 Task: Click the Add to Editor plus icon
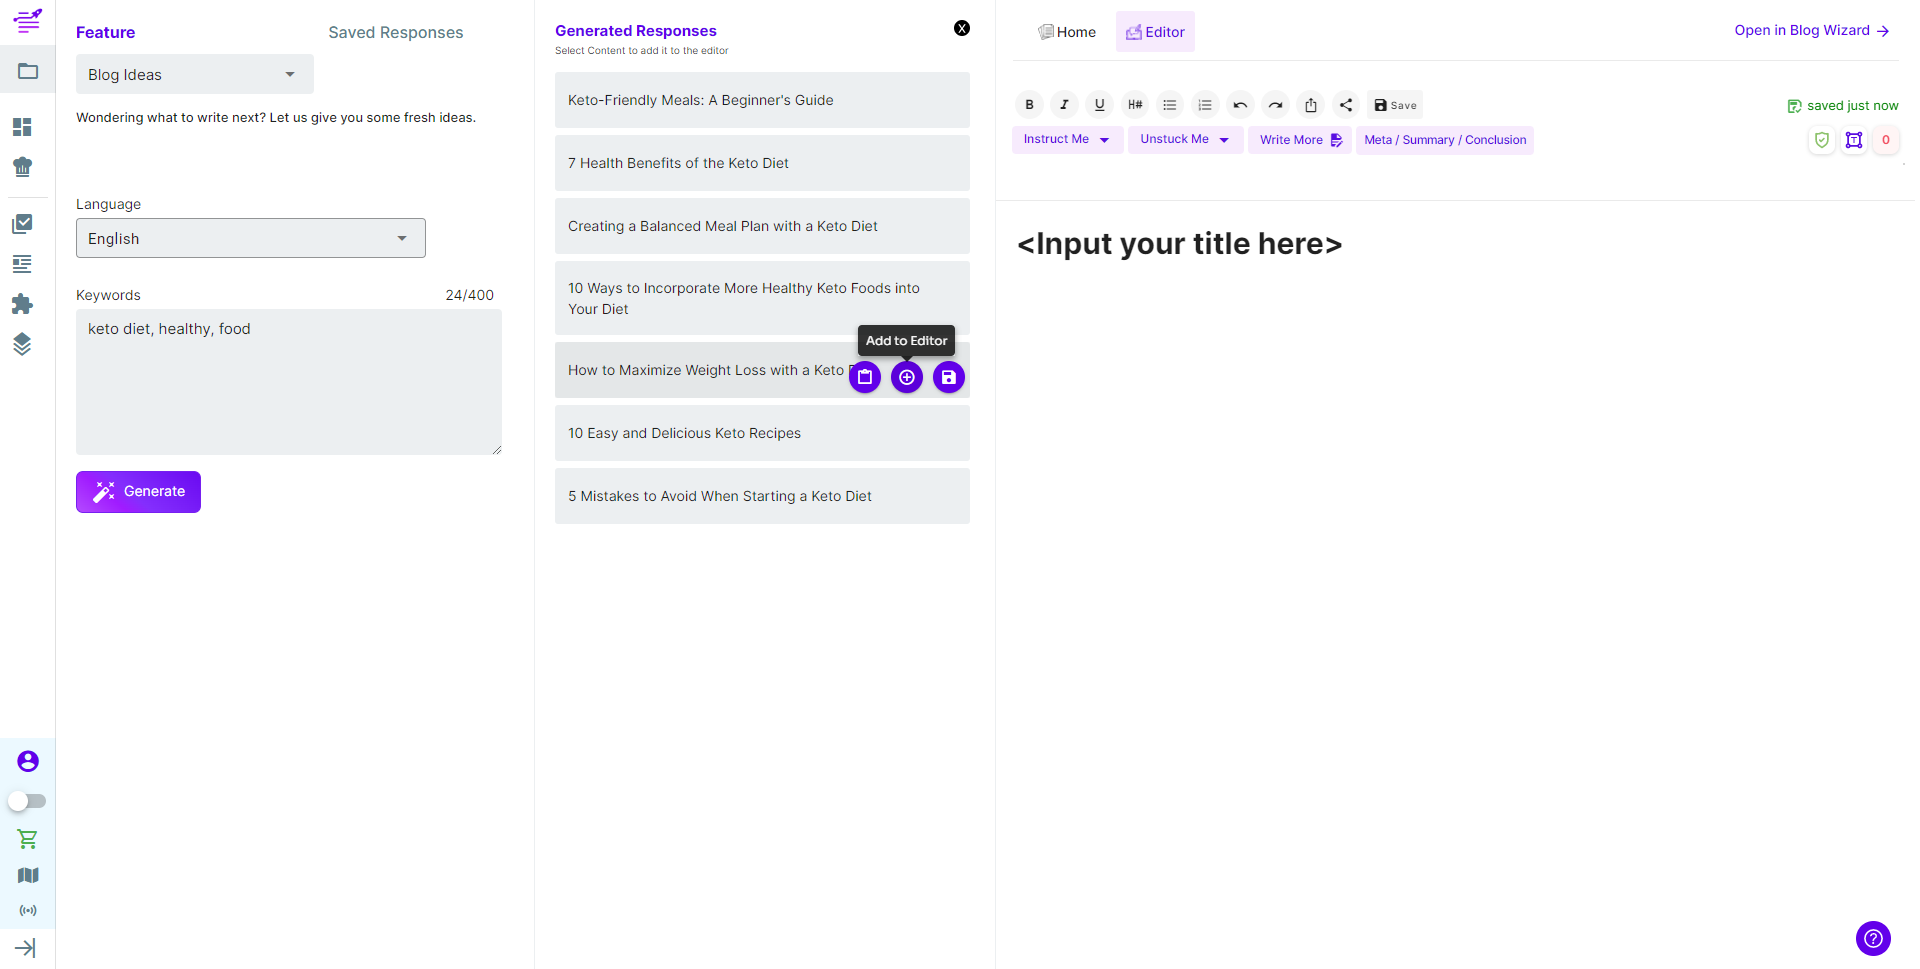coord(907,377)
